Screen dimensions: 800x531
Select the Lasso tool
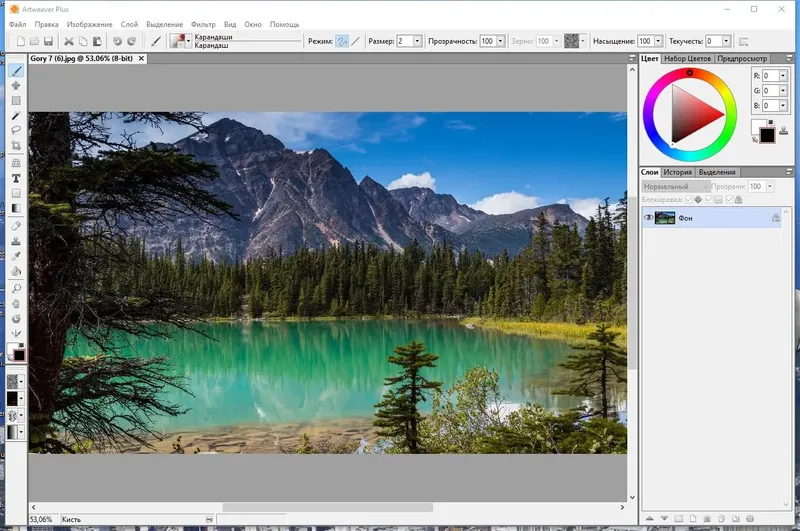pyautogui.click(x=16, y=131)
